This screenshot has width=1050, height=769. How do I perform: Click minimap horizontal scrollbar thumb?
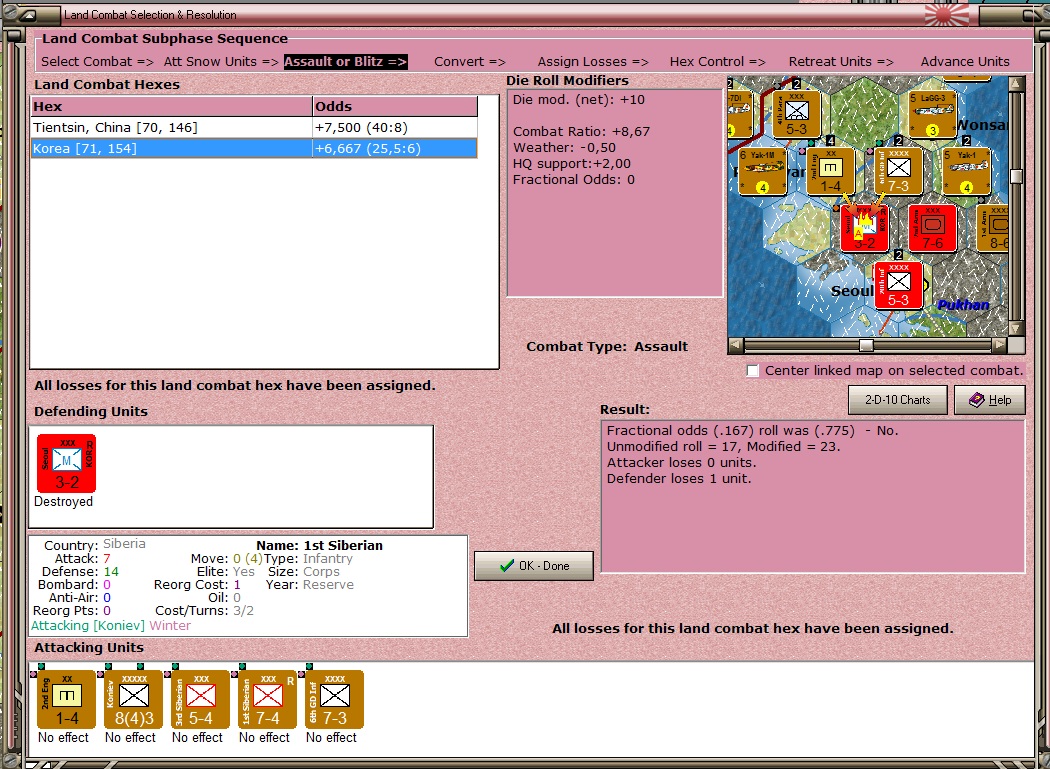[x=866, y=346]
